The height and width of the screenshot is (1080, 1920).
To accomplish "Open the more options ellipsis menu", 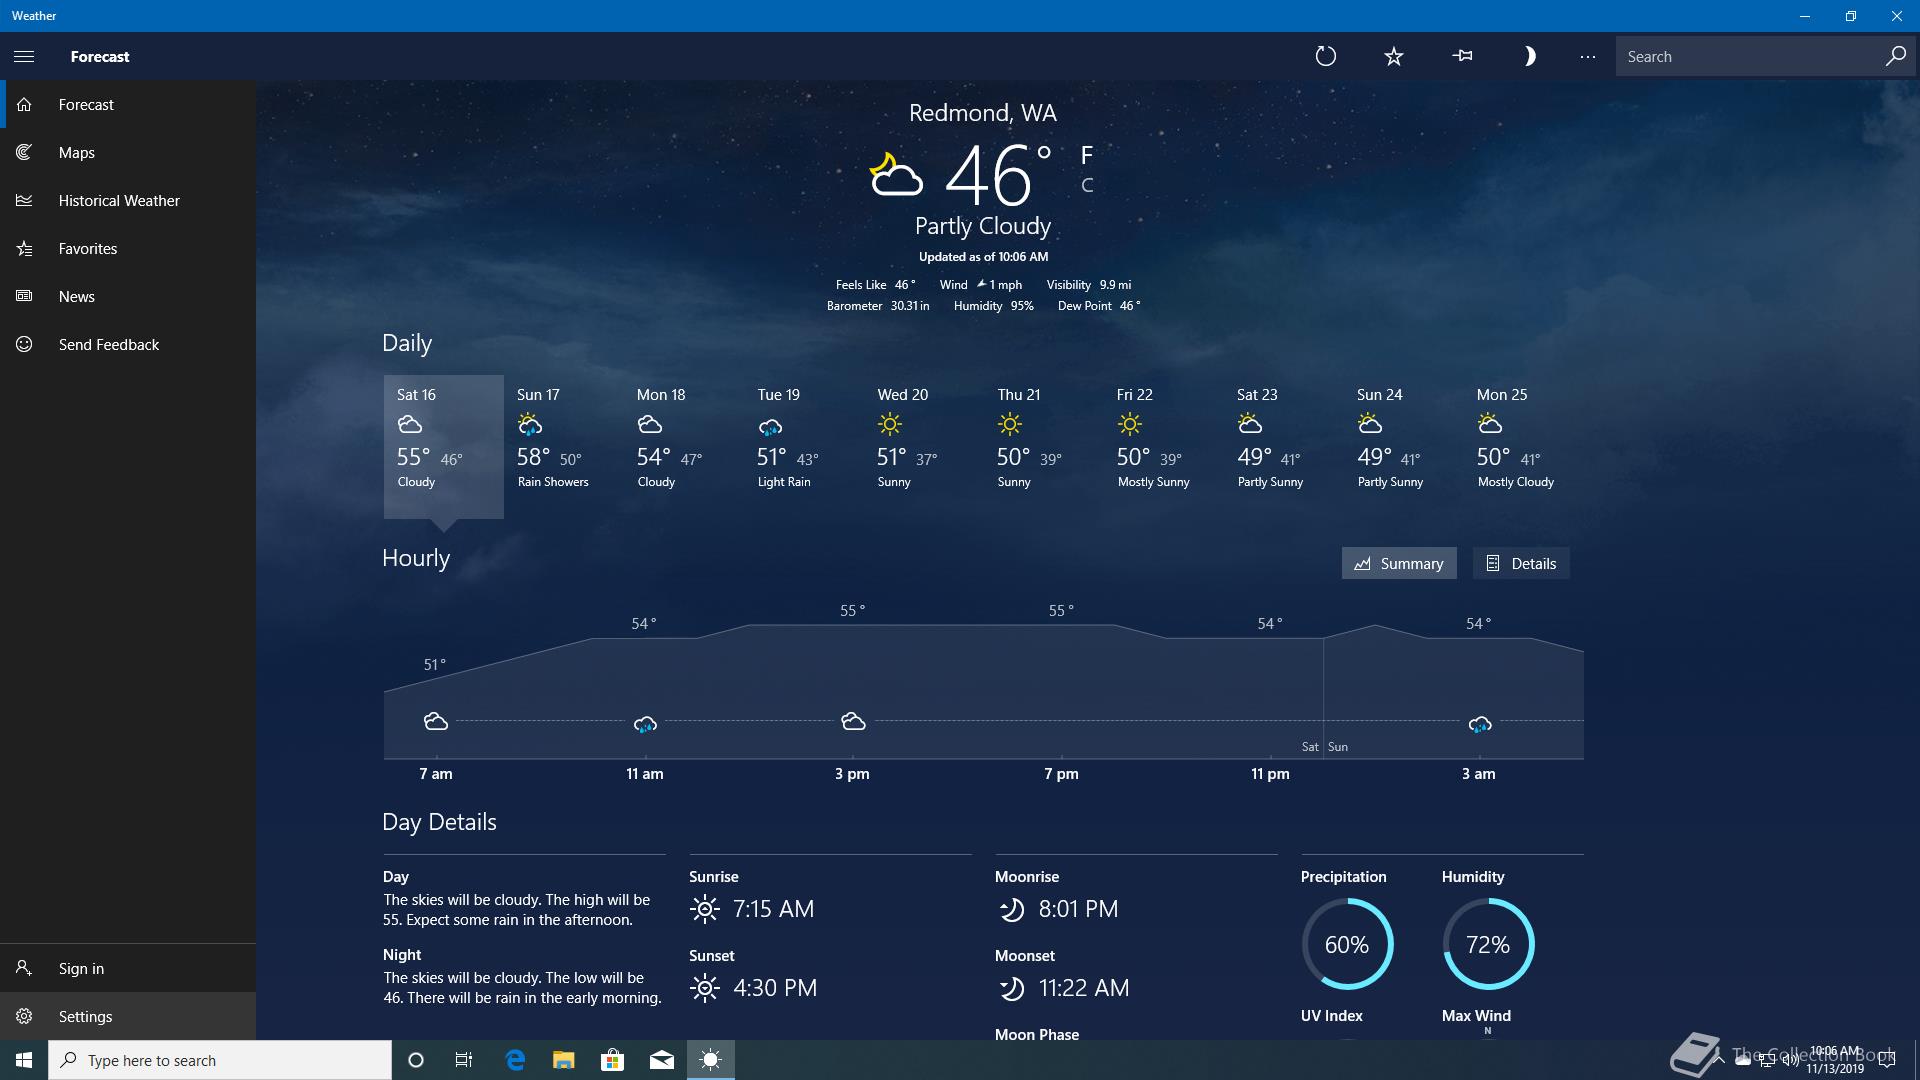I will (1588, 56).
